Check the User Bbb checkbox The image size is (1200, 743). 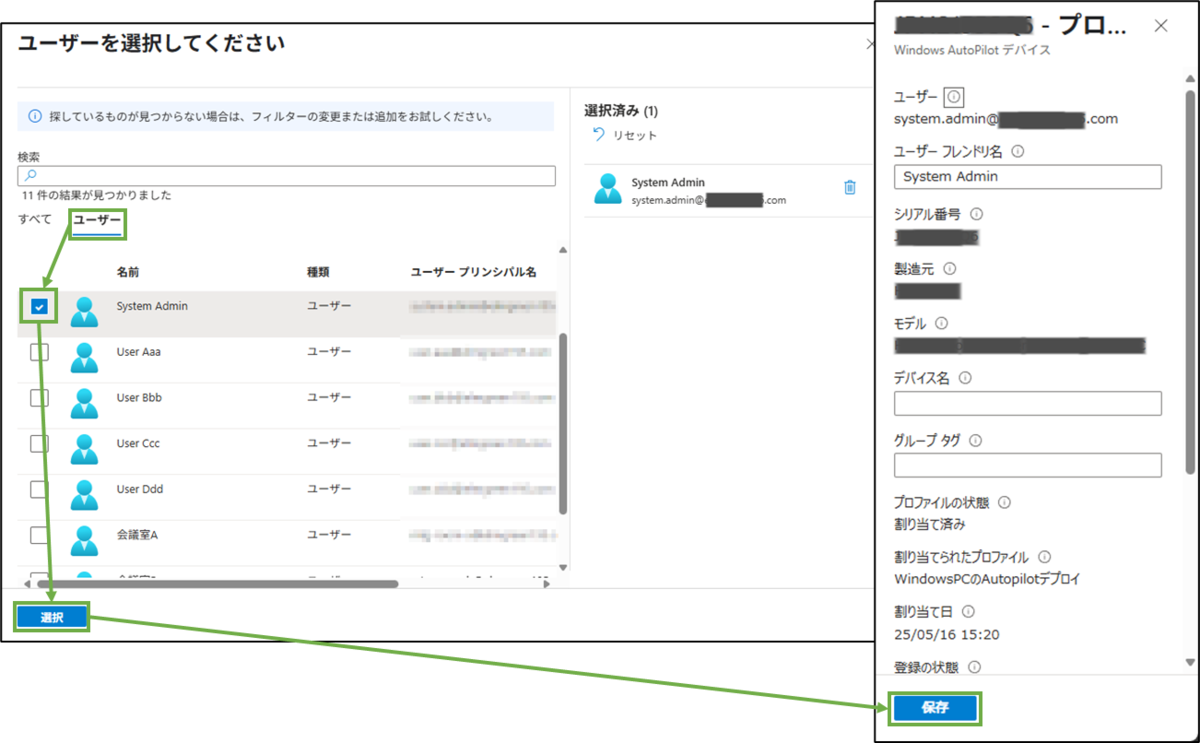[x=39, y=398]
